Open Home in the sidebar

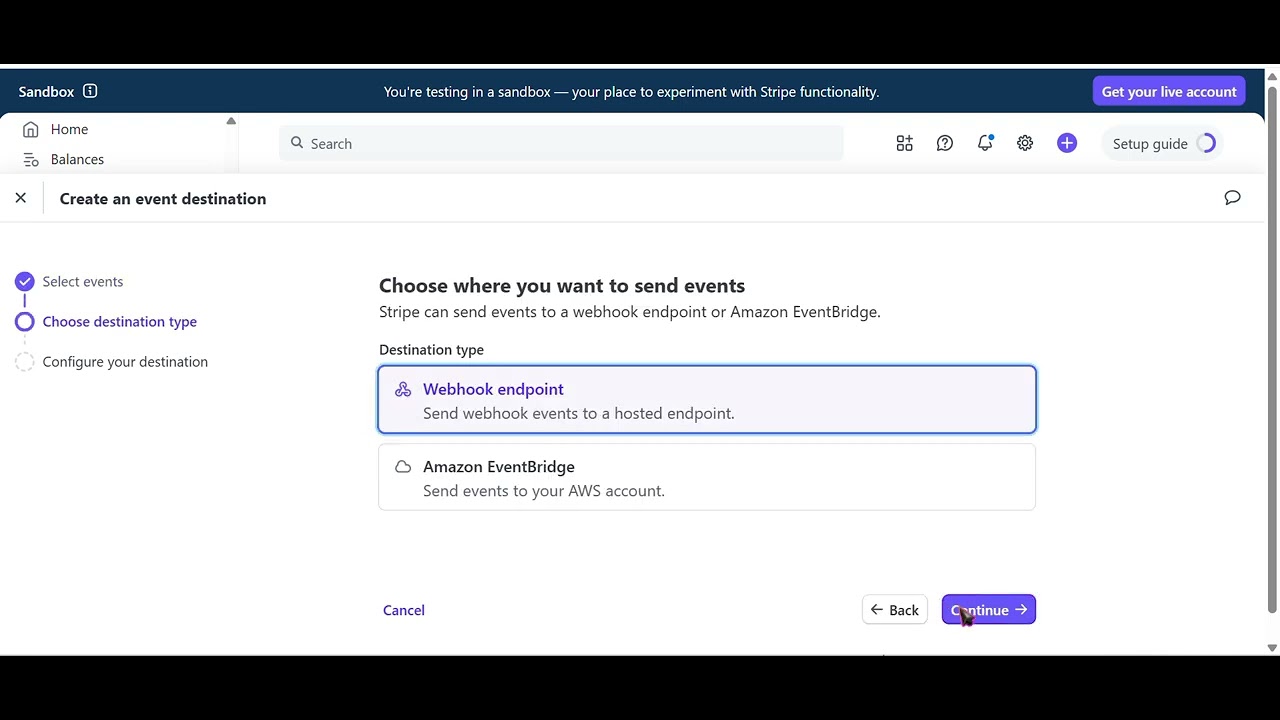pyautogui.click(x=69, y=130)
